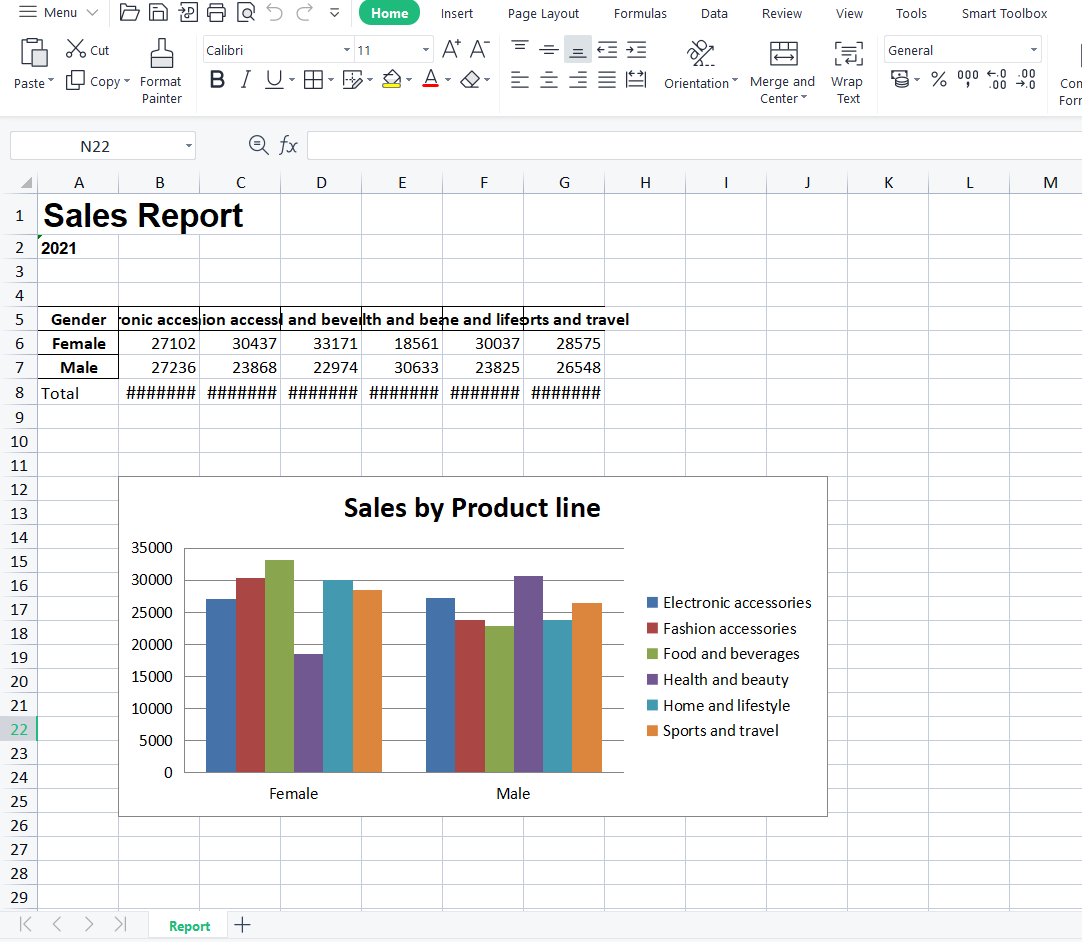Go to last sheet navigation arrow
The width and height of the screenshot is (1082, 942).
tap(120, 924)
